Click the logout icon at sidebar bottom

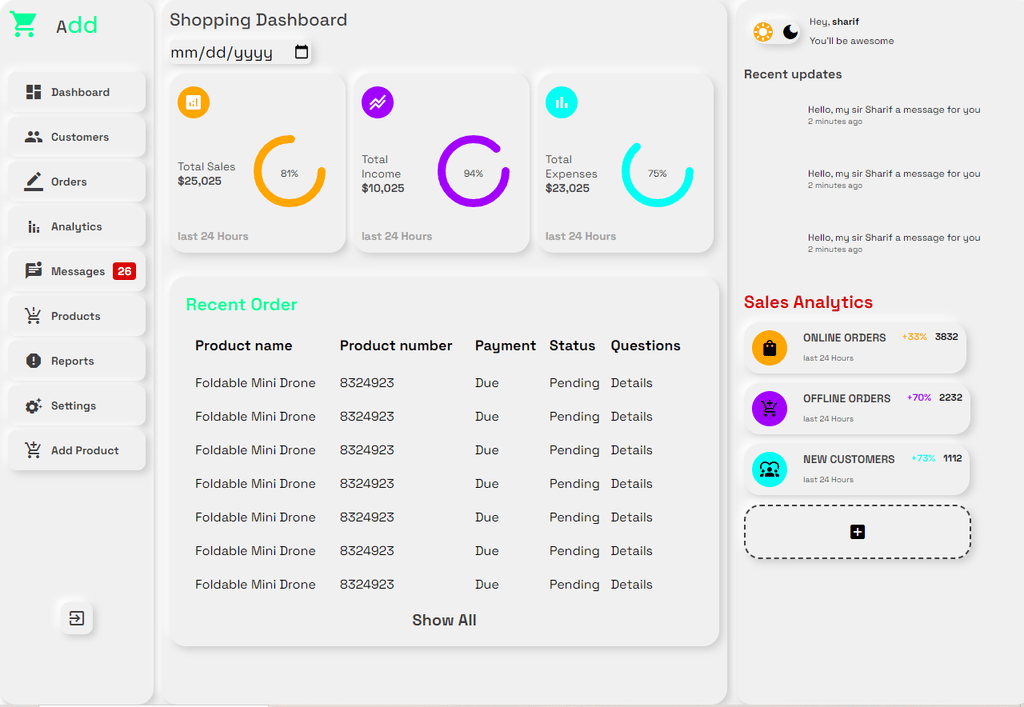coord(76,618)
